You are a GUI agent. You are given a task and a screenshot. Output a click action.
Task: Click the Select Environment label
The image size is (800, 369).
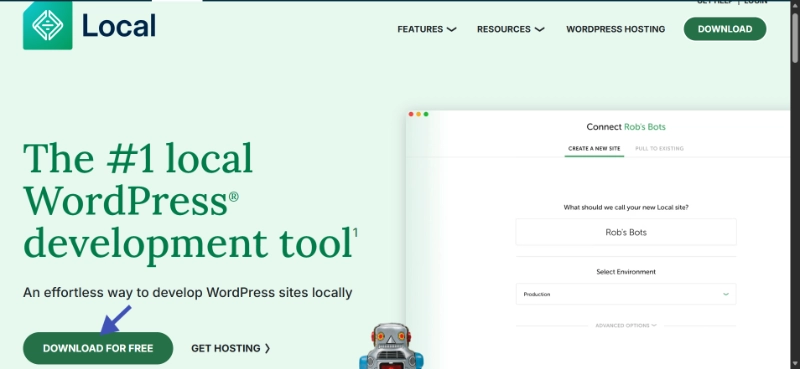(x=626, y=272)
